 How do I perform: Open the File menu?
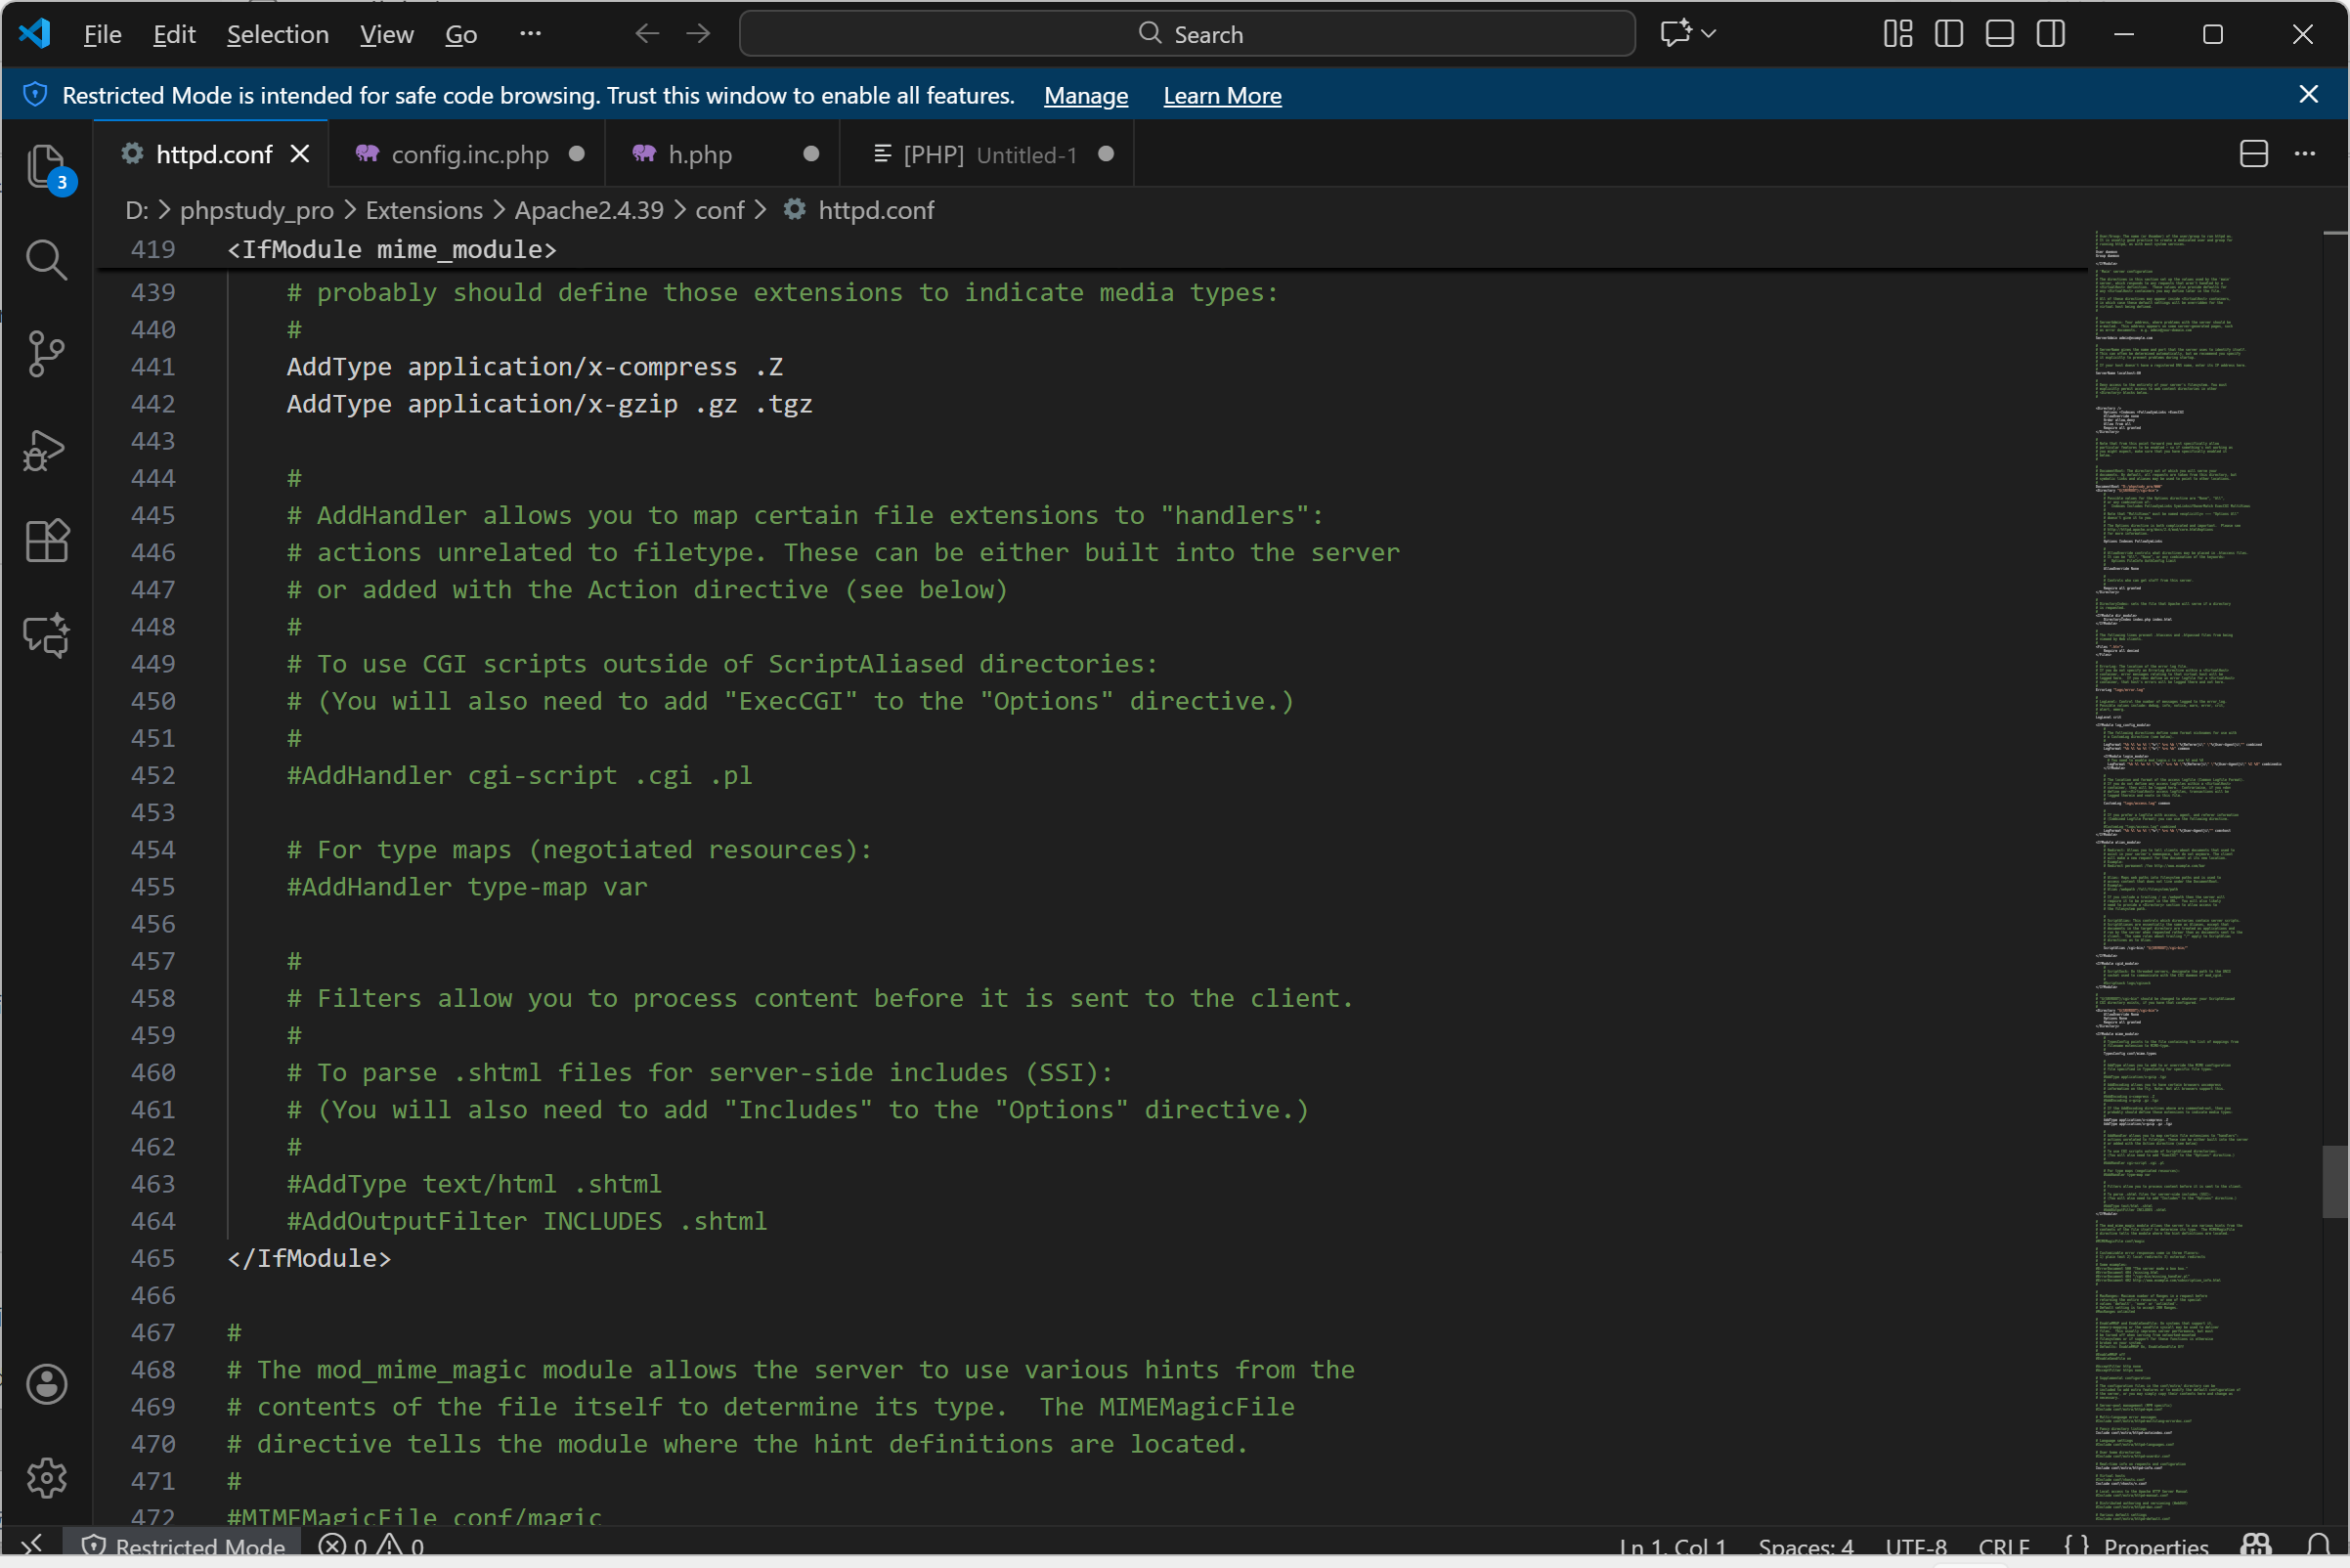[x=102, y=34]
